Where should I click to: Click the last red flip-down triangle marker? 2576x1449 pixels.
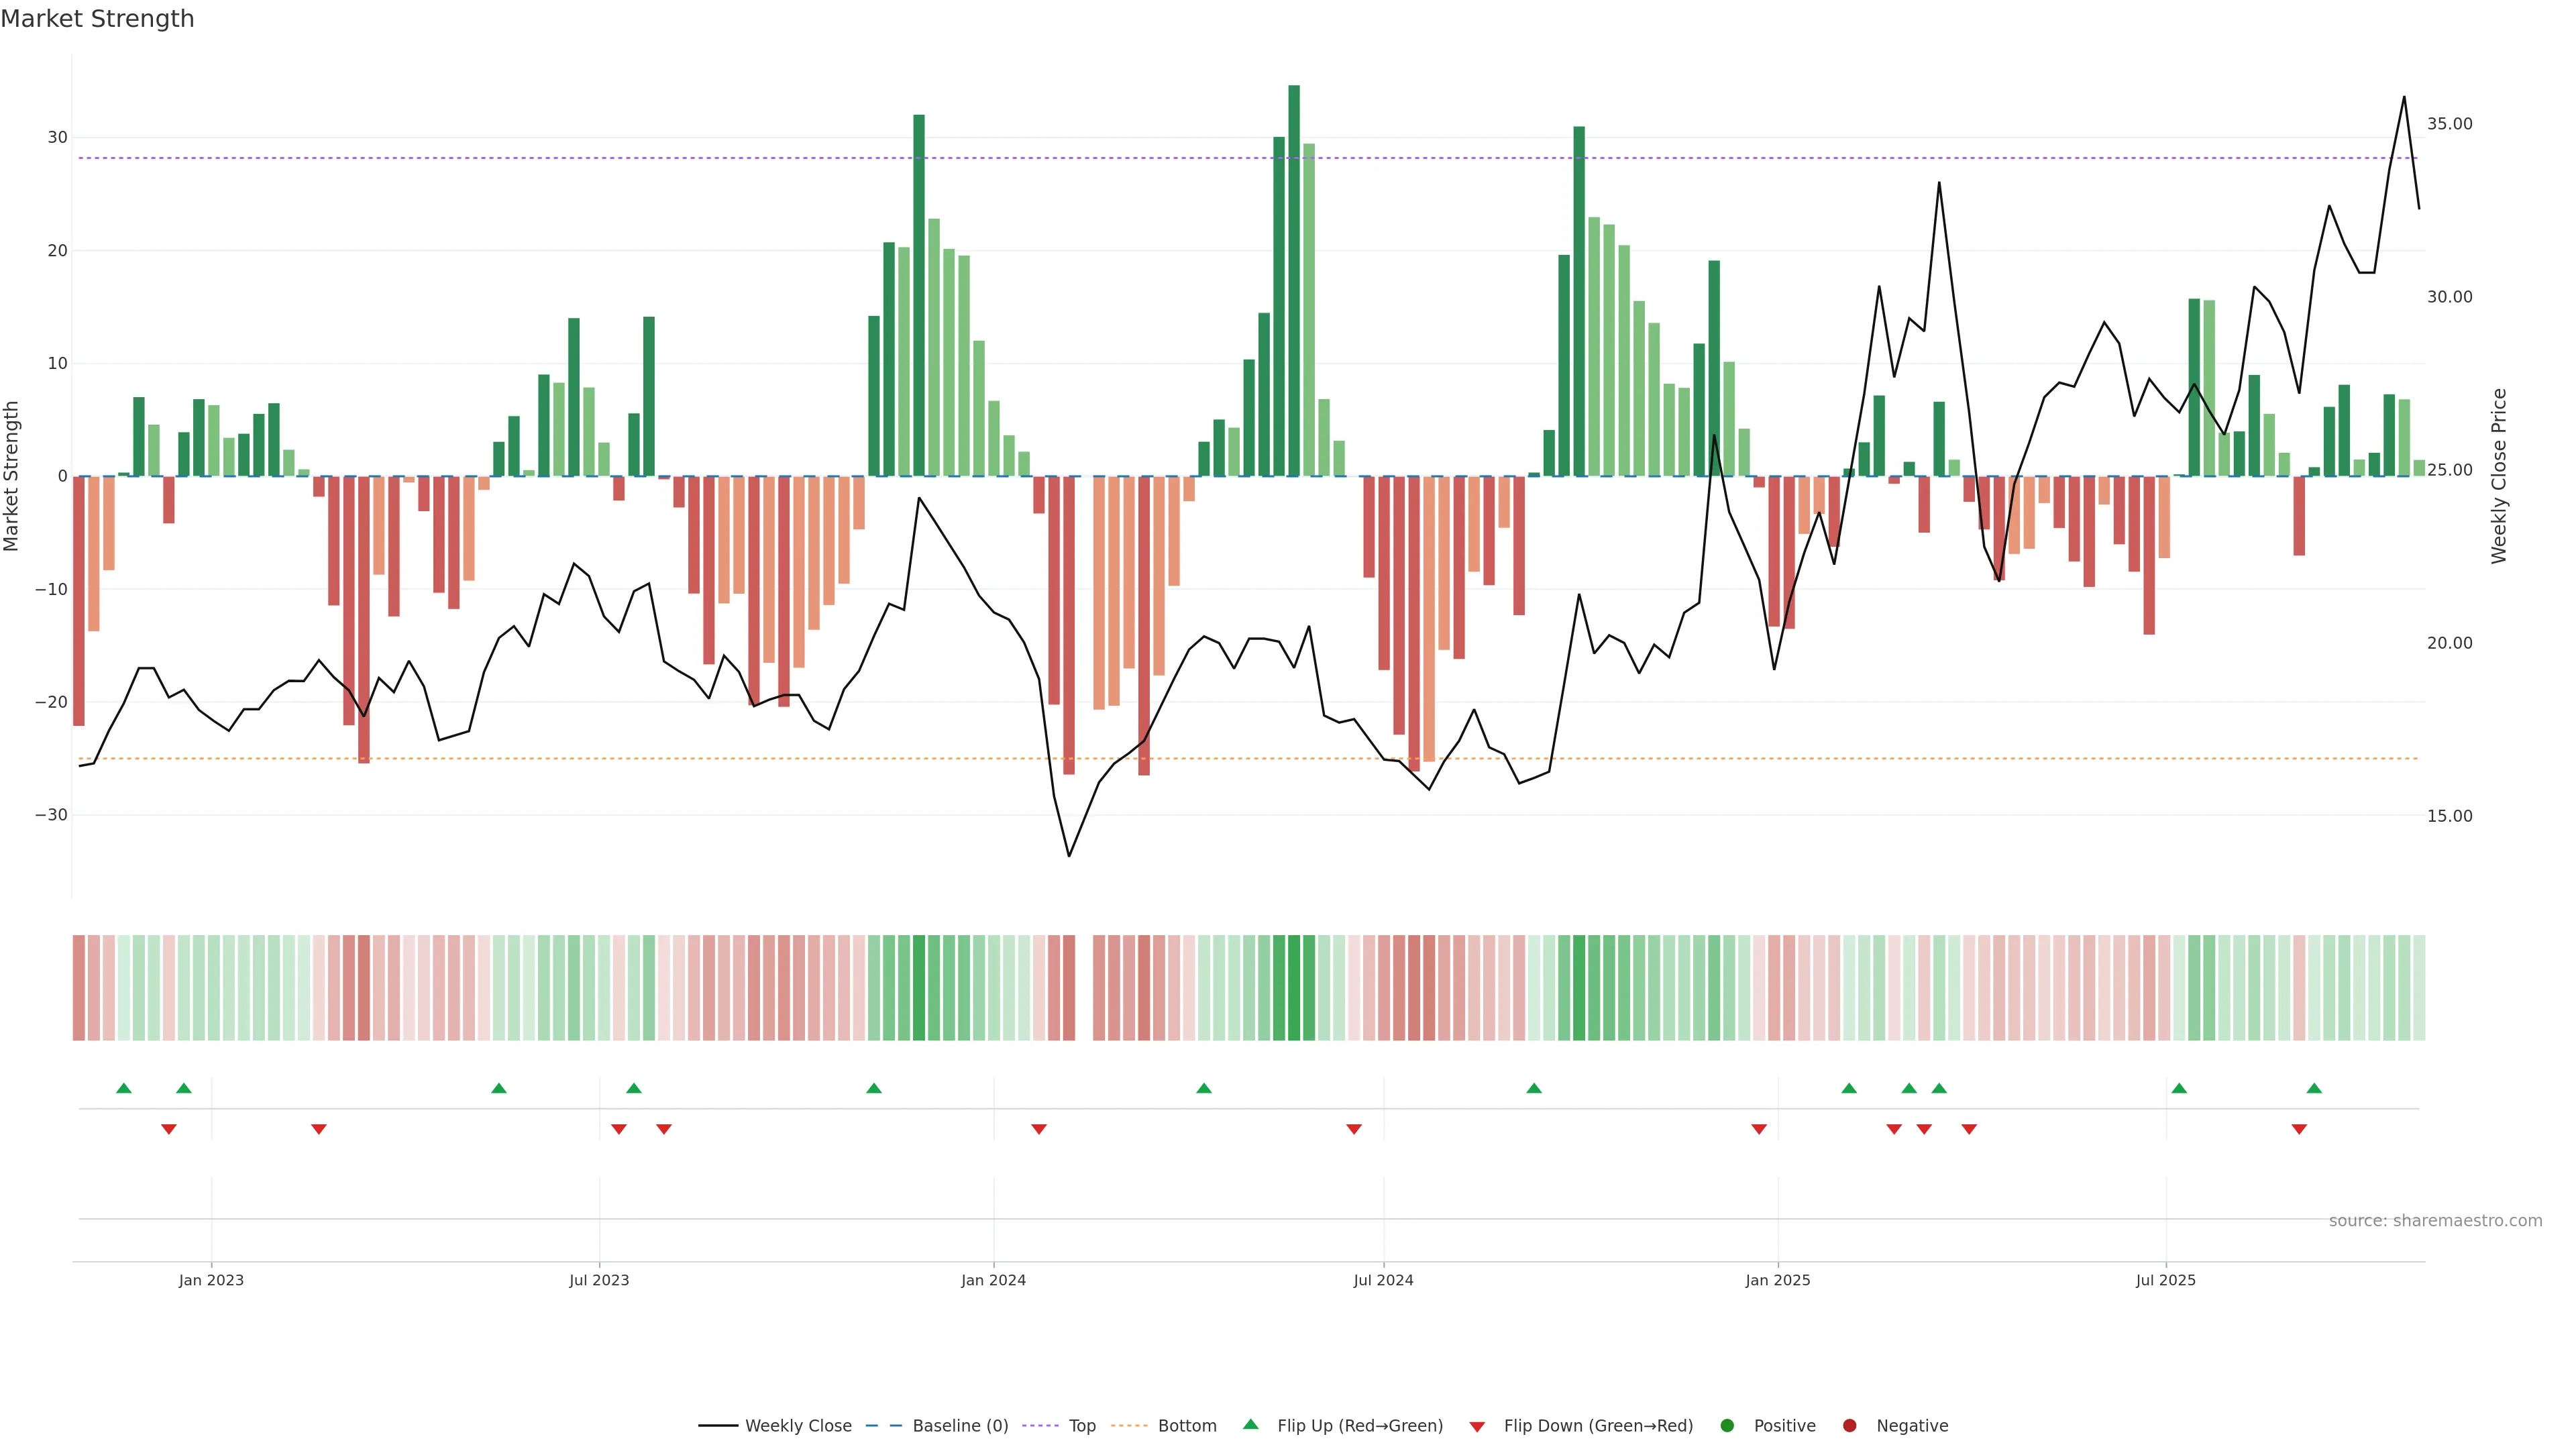2299,1129
